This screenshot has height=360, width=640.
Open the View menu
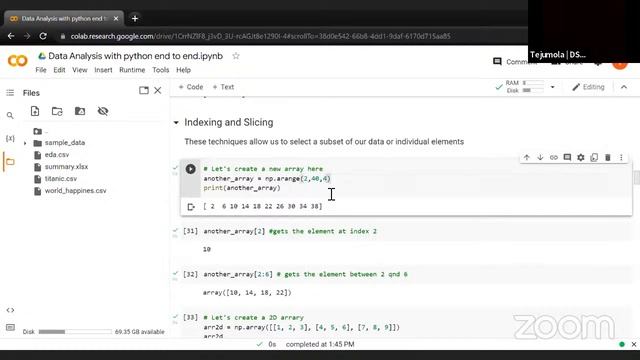point(80,70)
